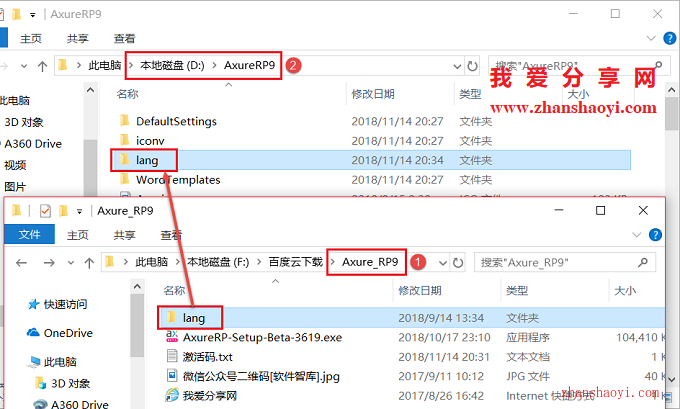The image size is (680, 409).
Task: Expand the ribbon in Axure_RP9 window
Action: point(637,235)
